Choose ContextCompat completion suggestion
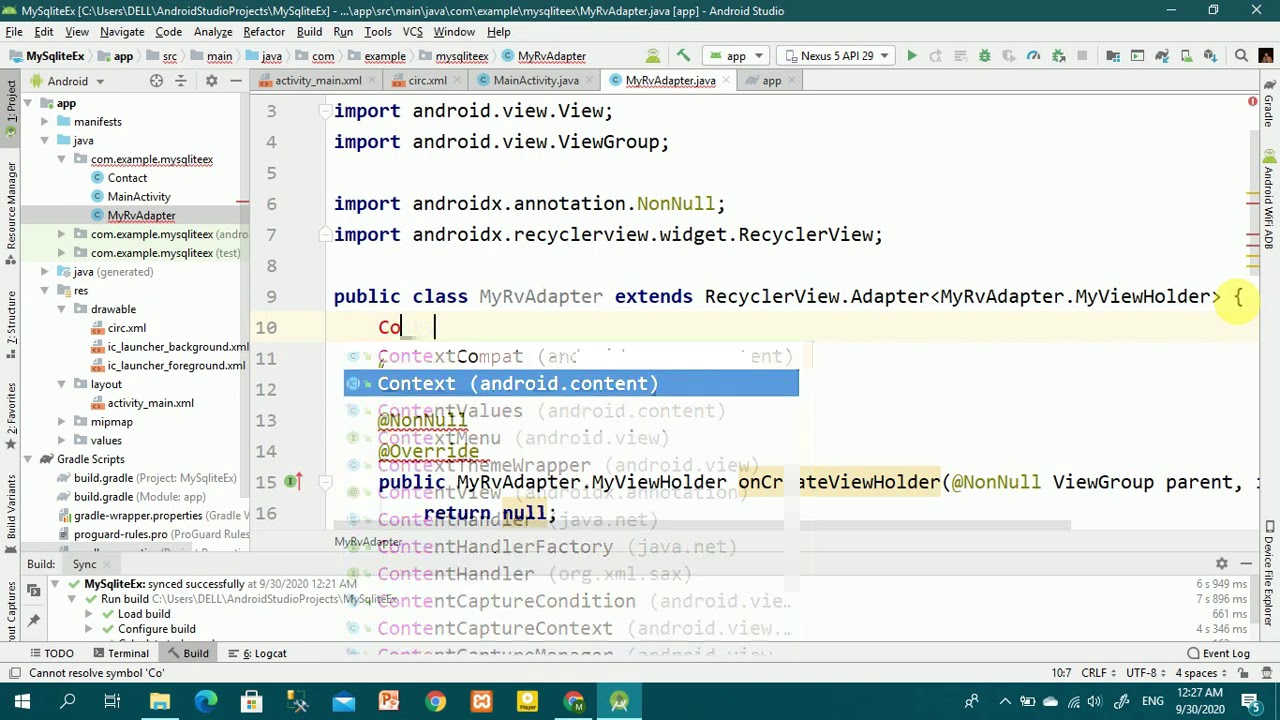The width and height of the screenshot is (1280, 720). (x=571, y=357)
